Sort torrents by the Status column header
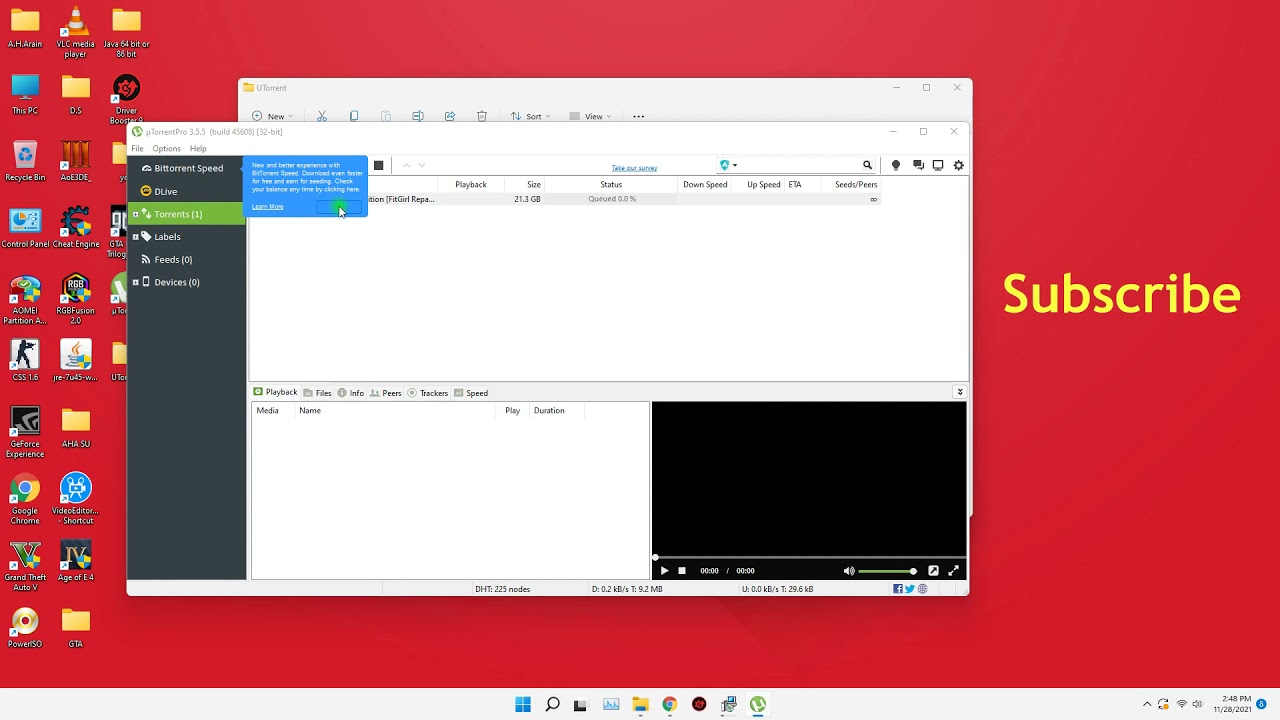Screen dimensions: 1280x720 point(611,185)
